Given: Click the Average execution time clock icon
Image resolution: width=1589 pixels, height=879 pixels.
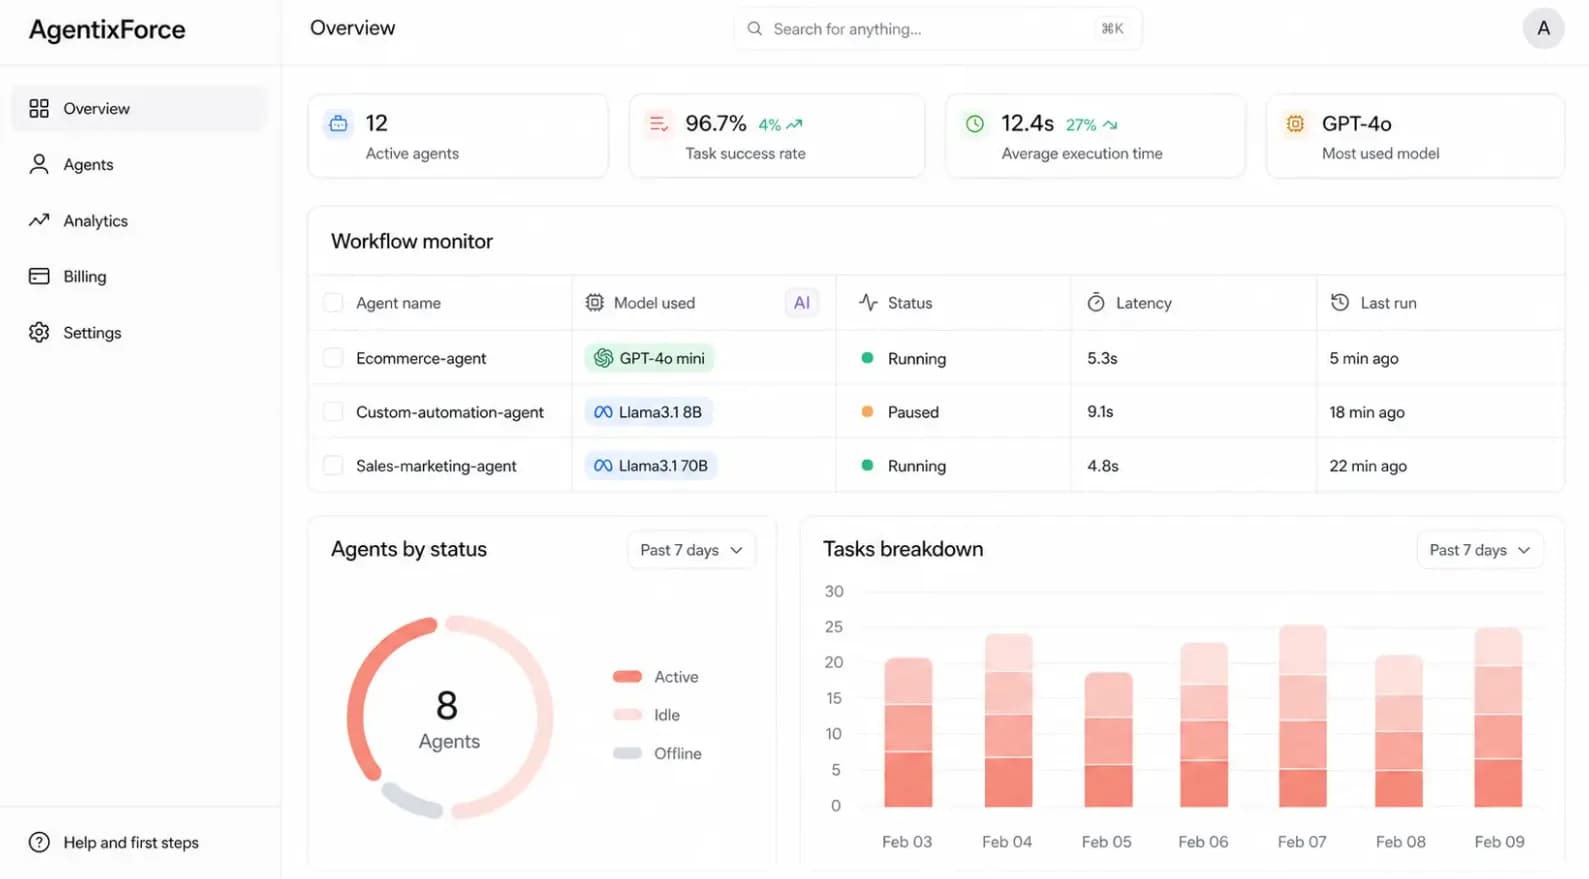Looking at the screenshot, I should click(974, 124).
